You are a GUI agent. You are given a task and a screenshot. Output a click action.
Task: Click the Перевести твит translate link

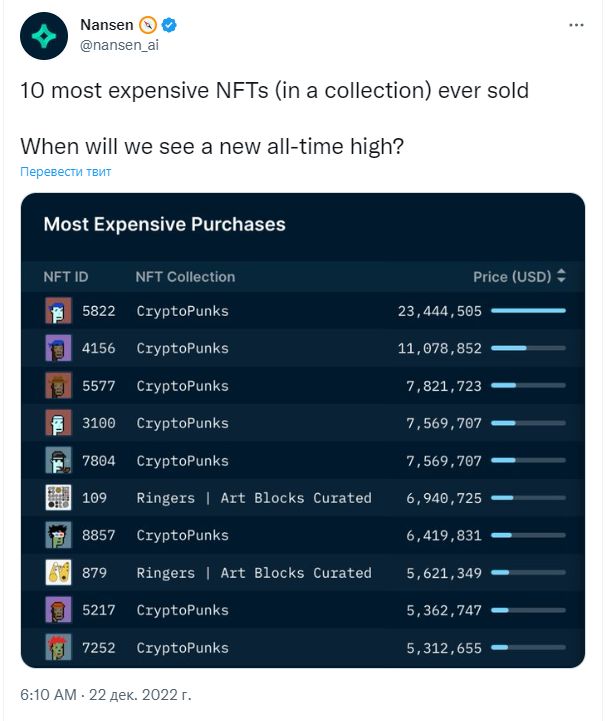click(x=66, y=172)
